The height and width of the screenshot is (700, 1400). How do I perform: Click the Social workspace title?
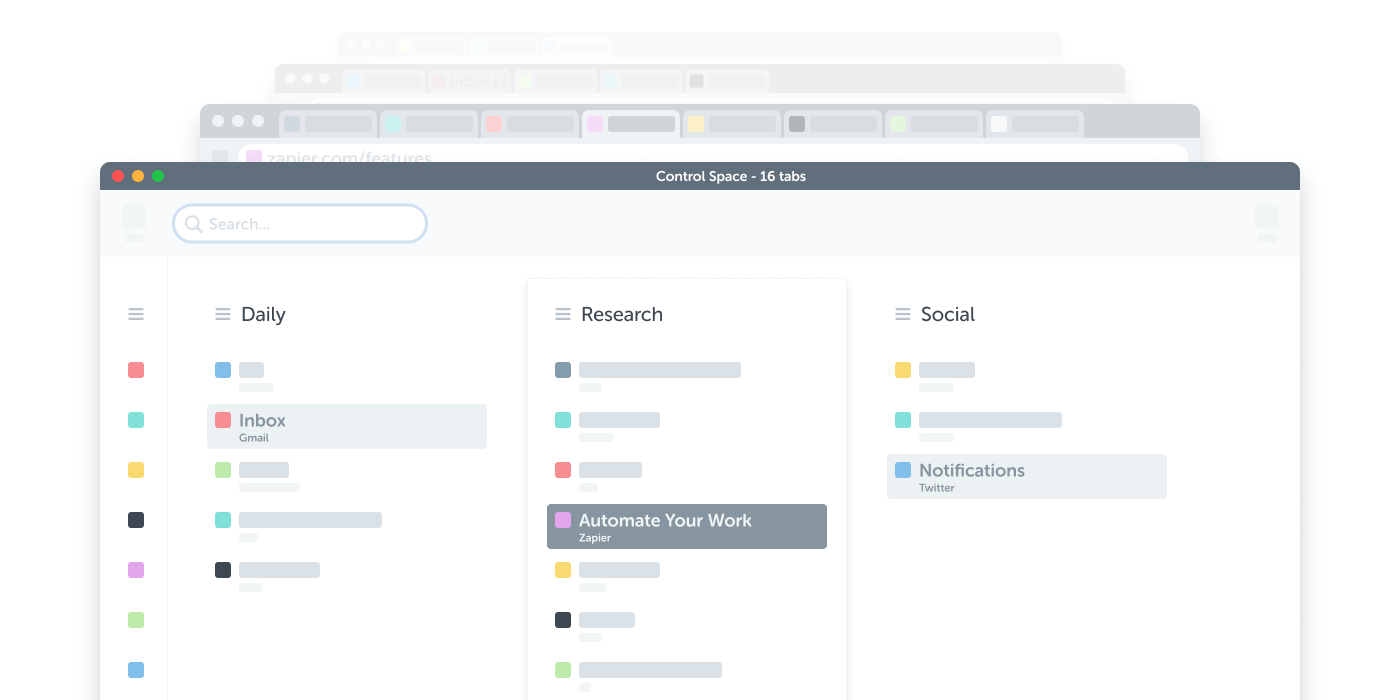coord(947,314)
